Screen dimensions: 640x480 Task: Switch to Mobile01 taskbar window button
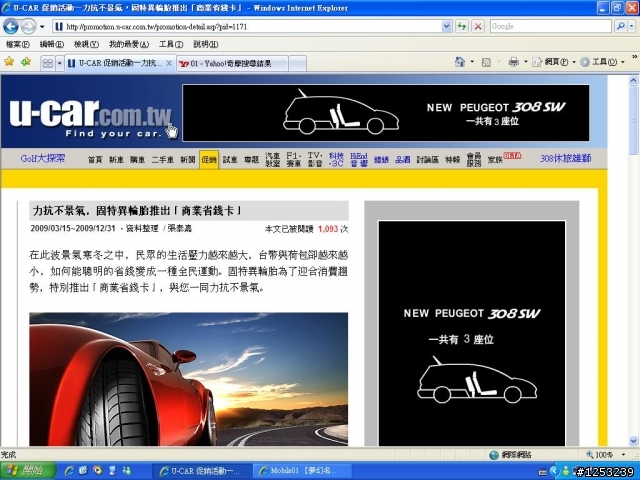click(301, 471)
